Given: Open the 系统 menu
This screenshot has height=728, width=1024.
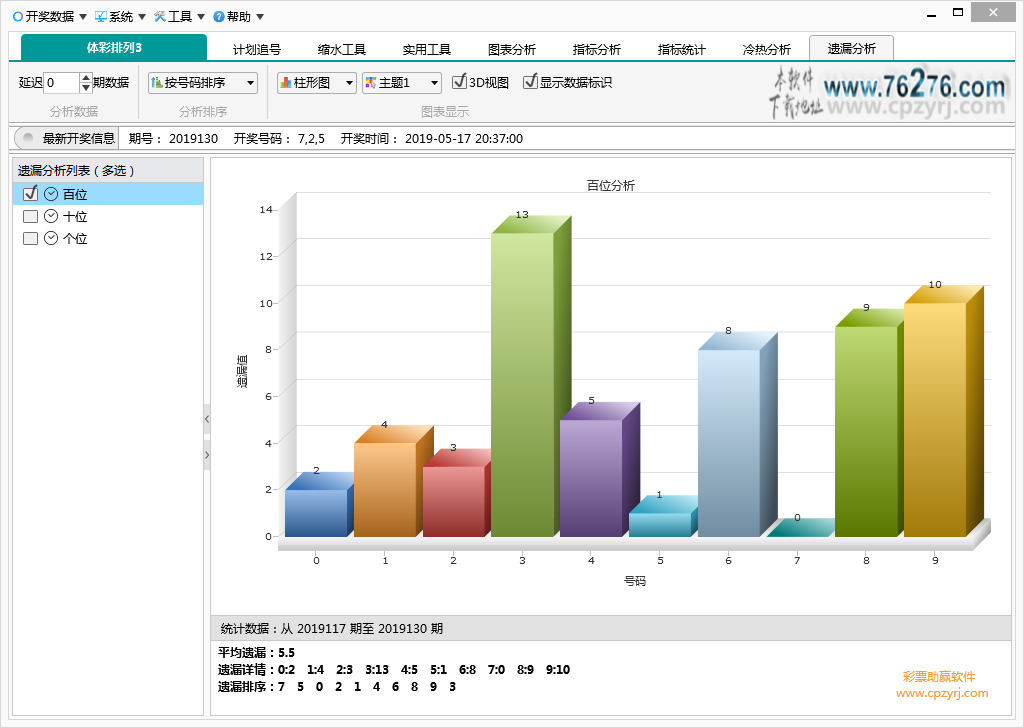Looking at the screenshot, I should [120, 16].
